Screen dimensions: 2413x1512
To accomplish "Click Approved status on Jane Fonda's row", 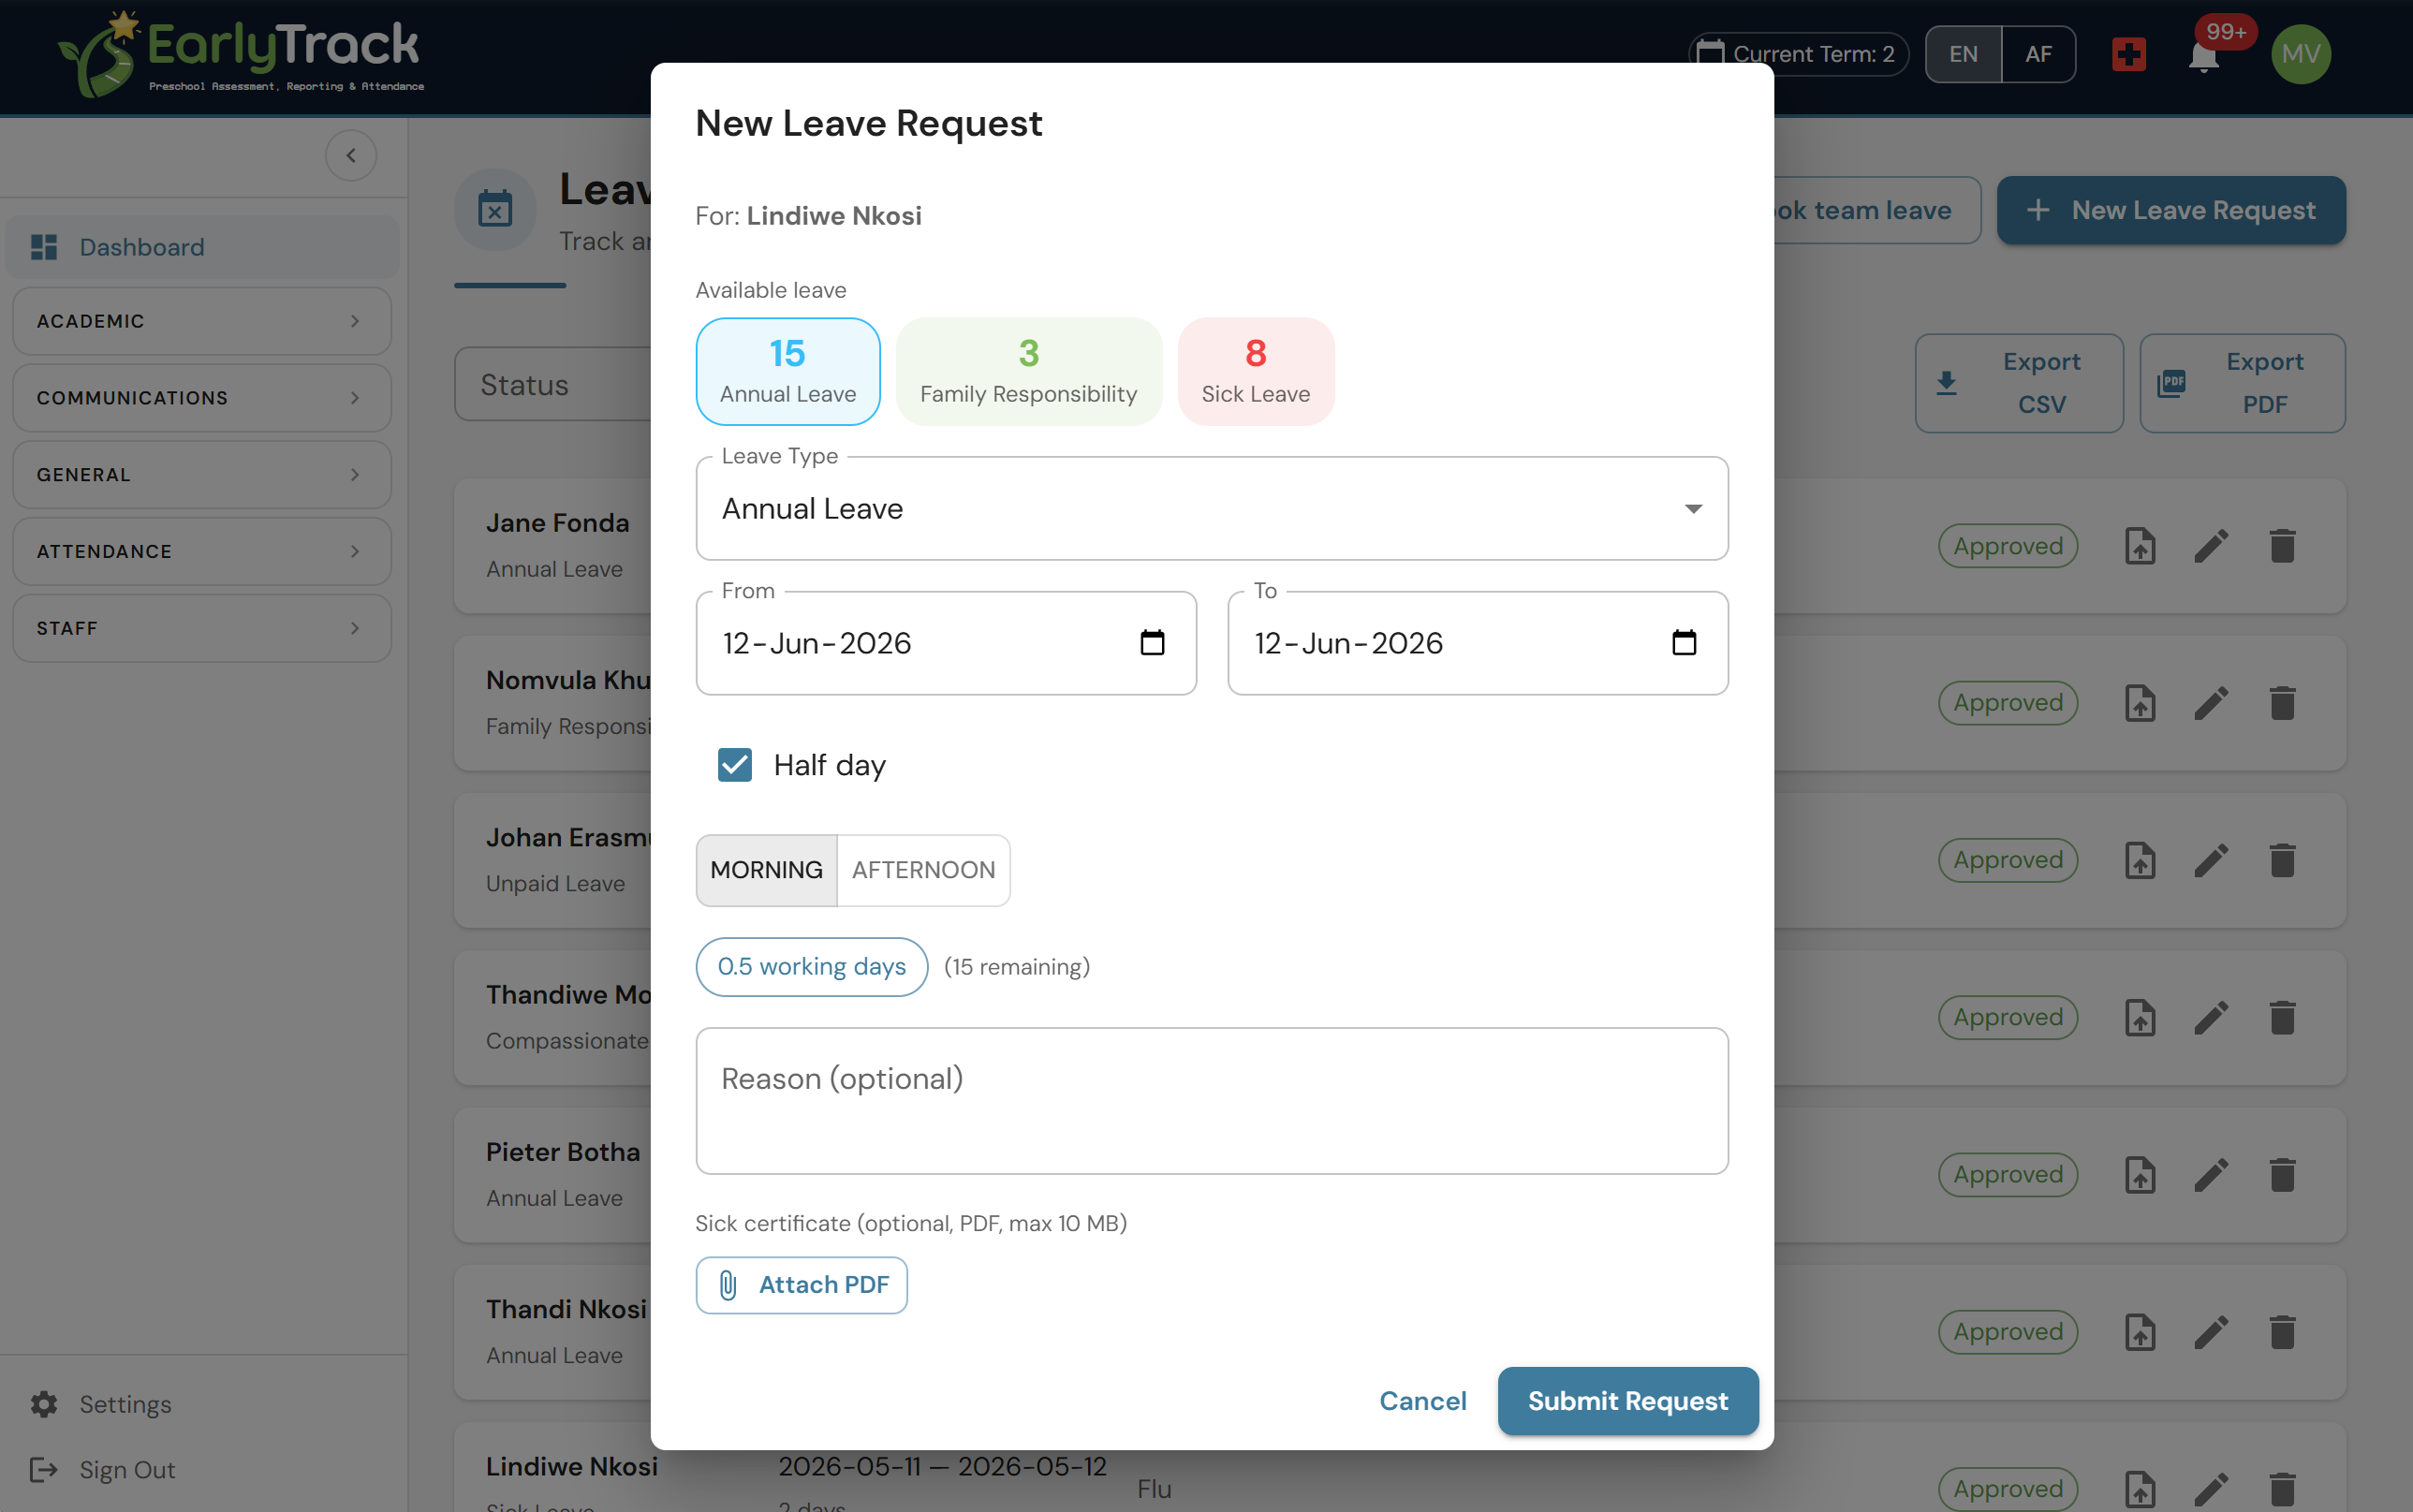I will (x=2008, y=546).
